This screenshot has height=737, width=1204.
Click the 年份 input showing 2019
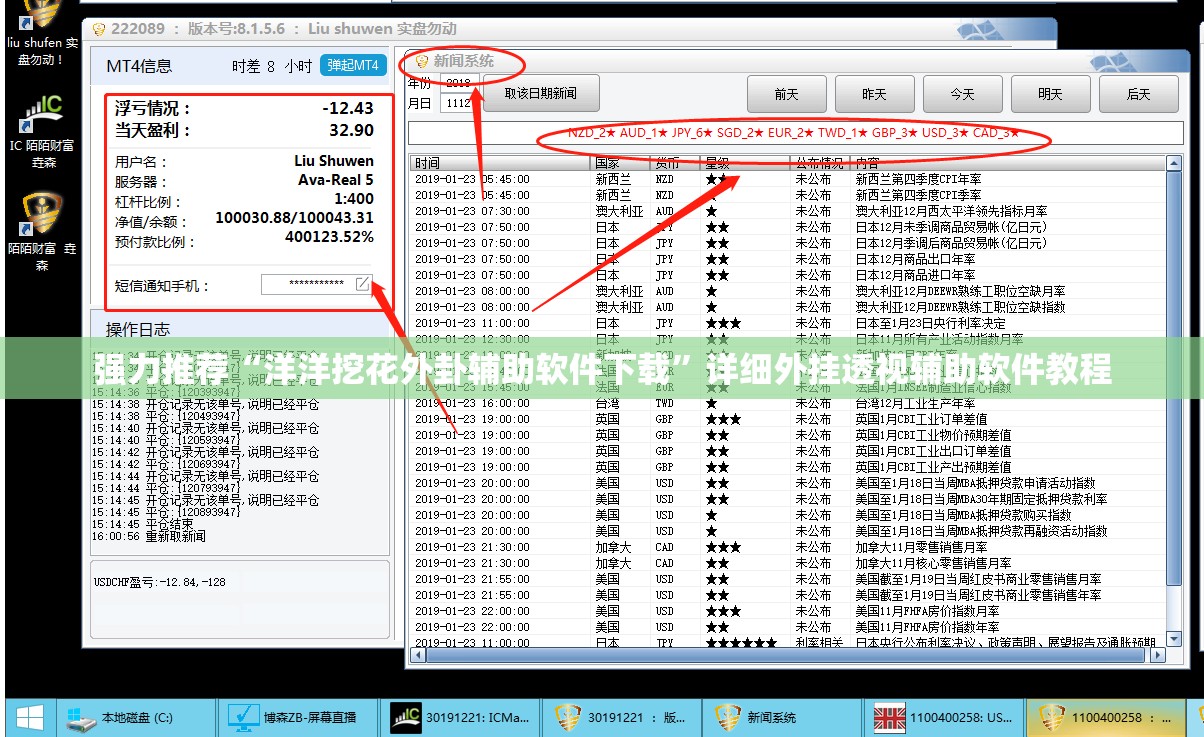[x=459, y=83]
